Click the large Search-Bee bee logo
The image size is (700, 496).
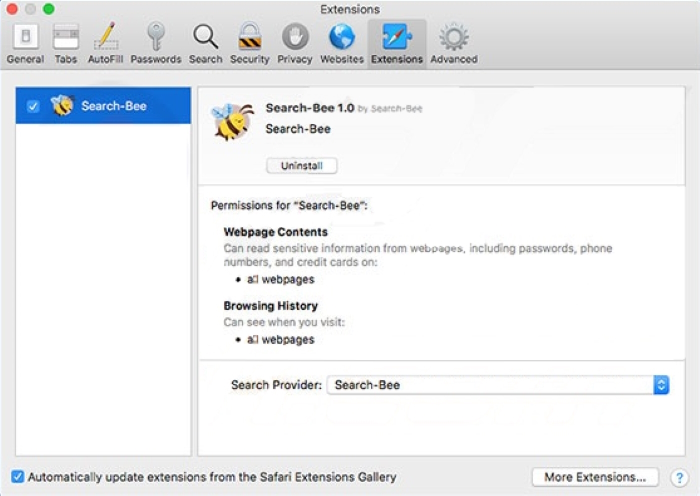(232, 121)
